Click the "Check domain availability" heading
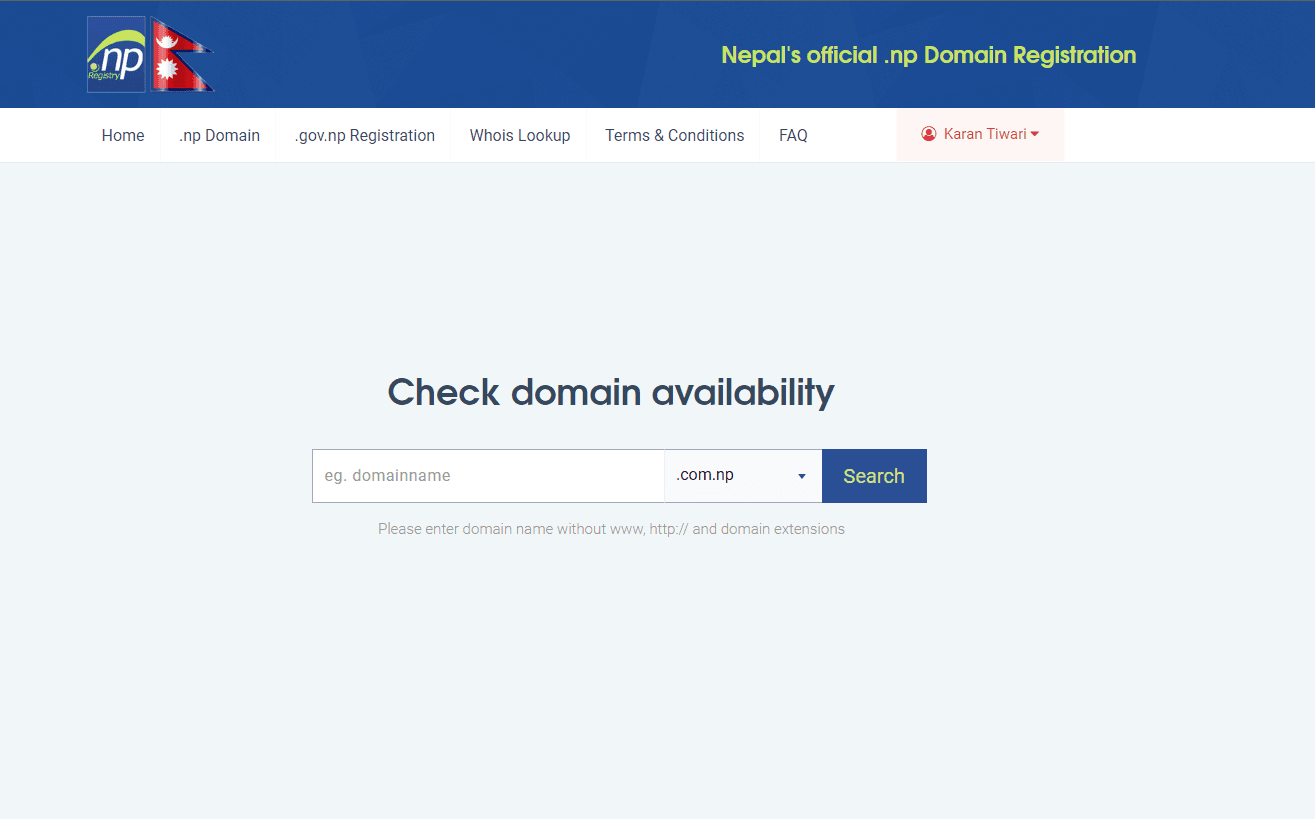Screen dimensions: 1315x819 610,392
